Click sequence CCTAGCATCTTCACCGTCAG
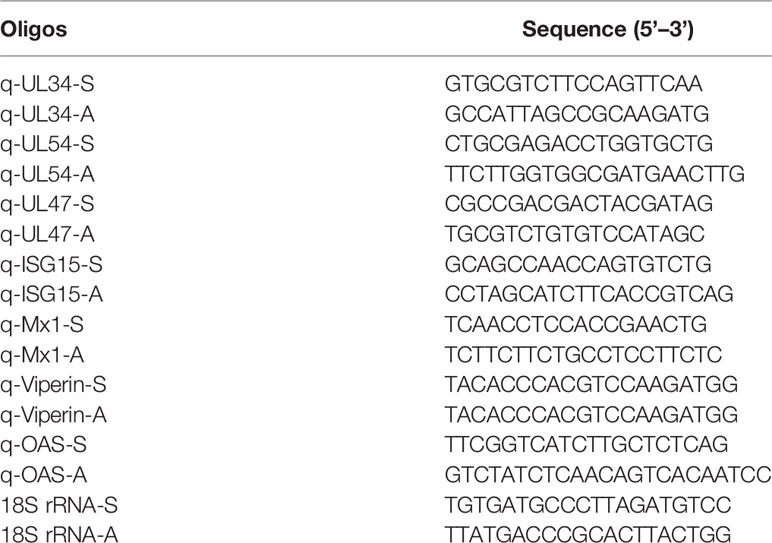 [x=589, y=294]
